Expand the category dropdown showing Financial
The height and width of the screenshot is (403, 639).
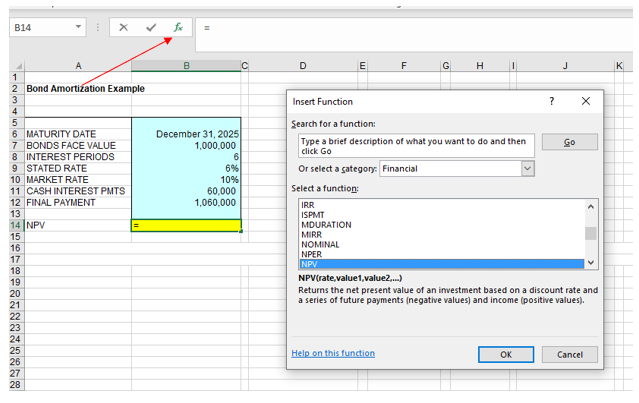[x=528, y=169]
